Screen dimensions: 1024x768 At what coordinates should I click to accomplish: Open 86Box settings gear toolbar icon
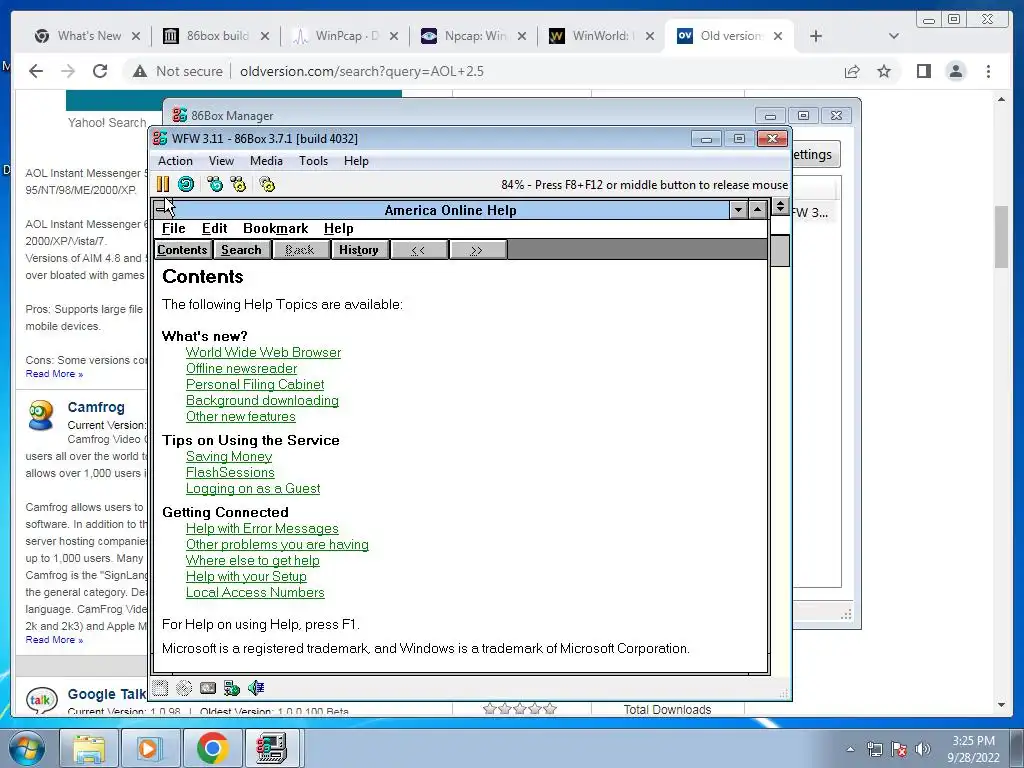(x=266, y=184)
